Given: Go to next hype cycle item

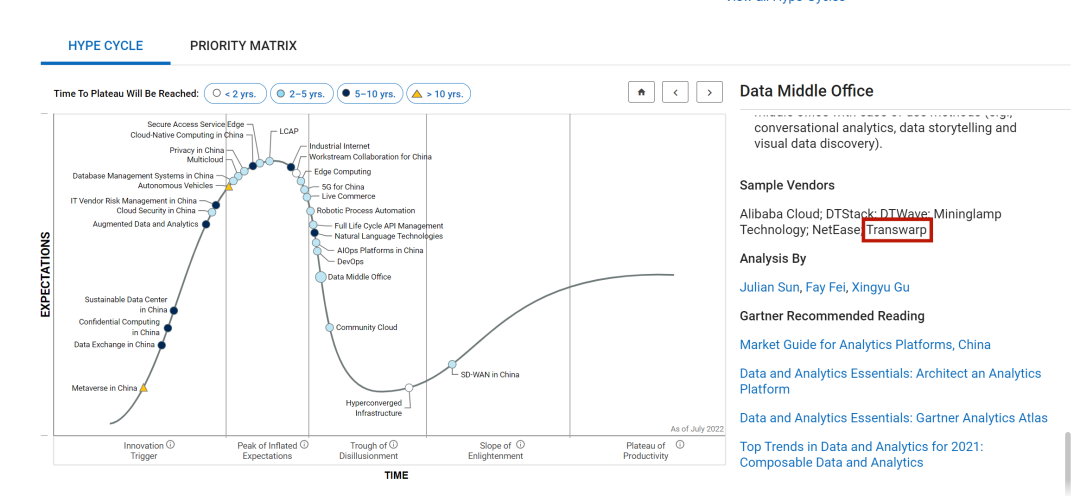Looking at the screenshot, I should [x=710, y=92].
